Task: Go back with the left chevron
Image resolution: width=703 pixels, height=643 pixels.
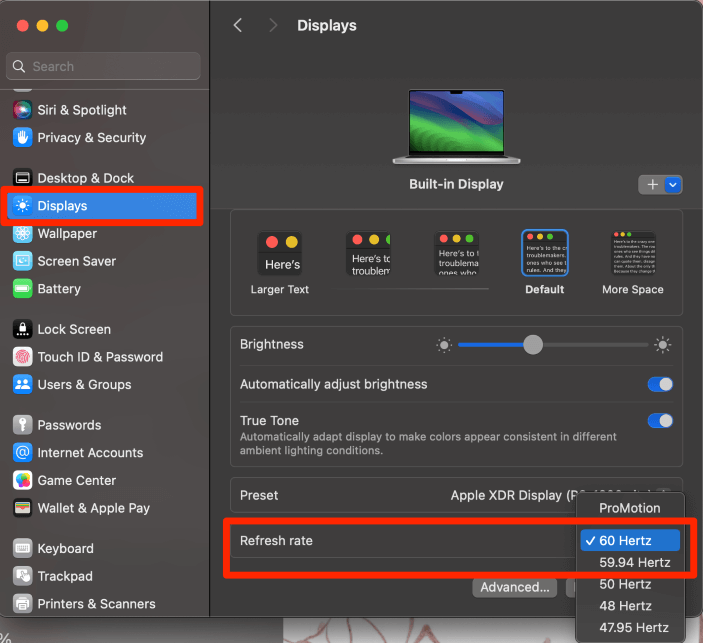Action: 238,26
